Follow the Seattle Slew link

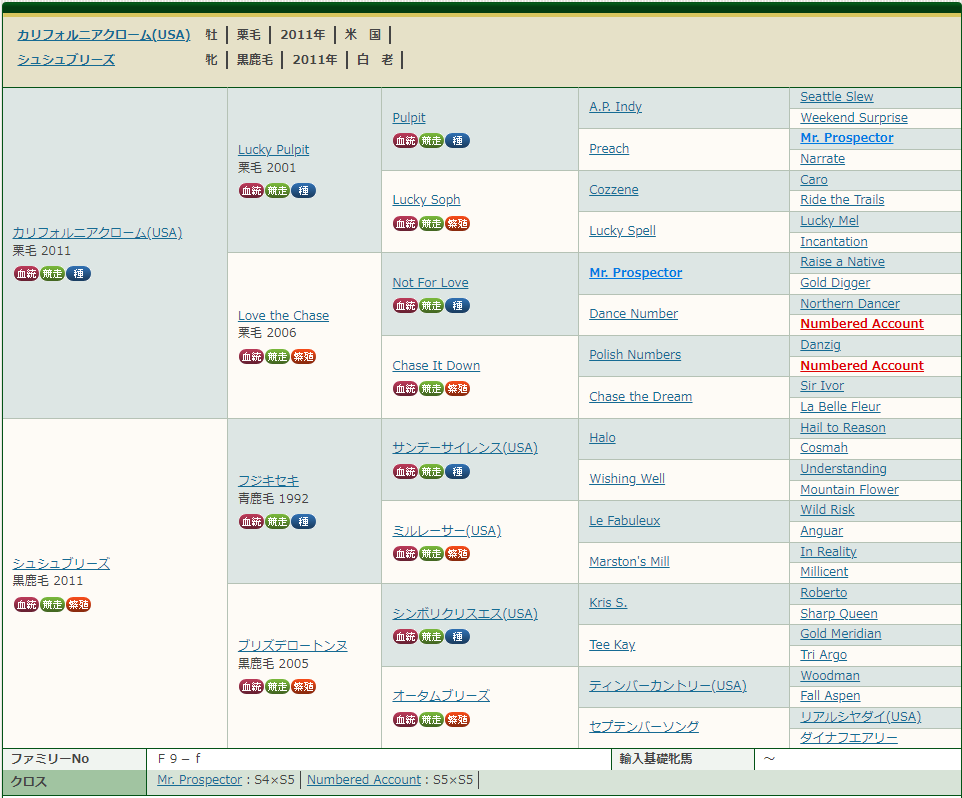(837, 97)
